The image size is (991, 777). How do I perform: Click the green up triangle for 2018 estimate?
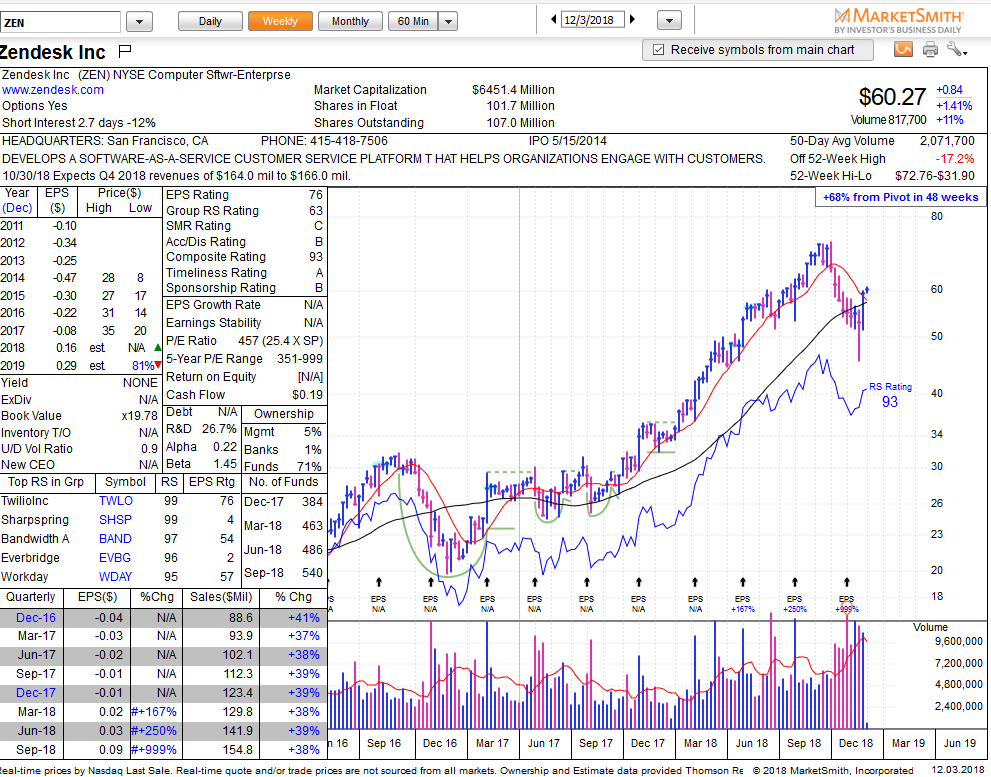tap(157, 348)
